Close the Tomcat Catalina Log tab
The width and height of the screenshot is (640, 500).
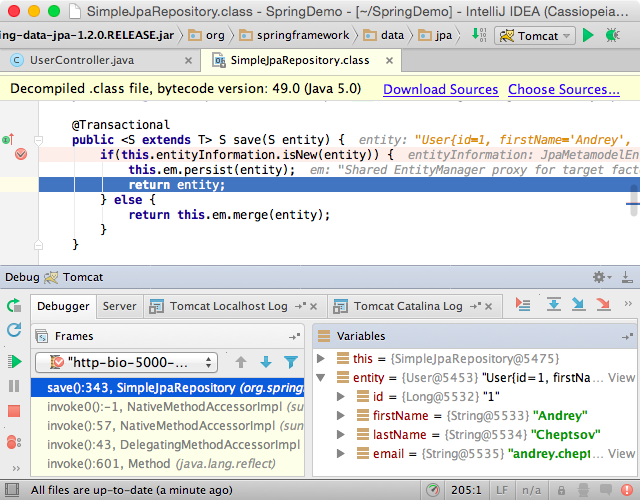[489, 307]
